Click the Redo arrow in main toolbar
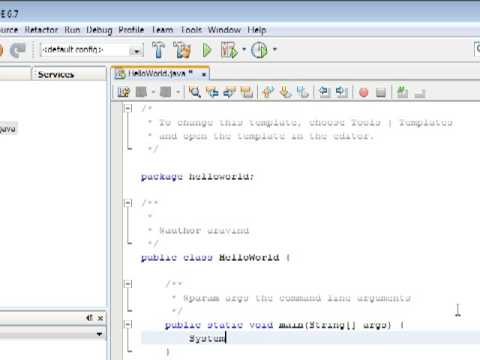The height and width of the screenshot is (360, 480). [18, 50]
